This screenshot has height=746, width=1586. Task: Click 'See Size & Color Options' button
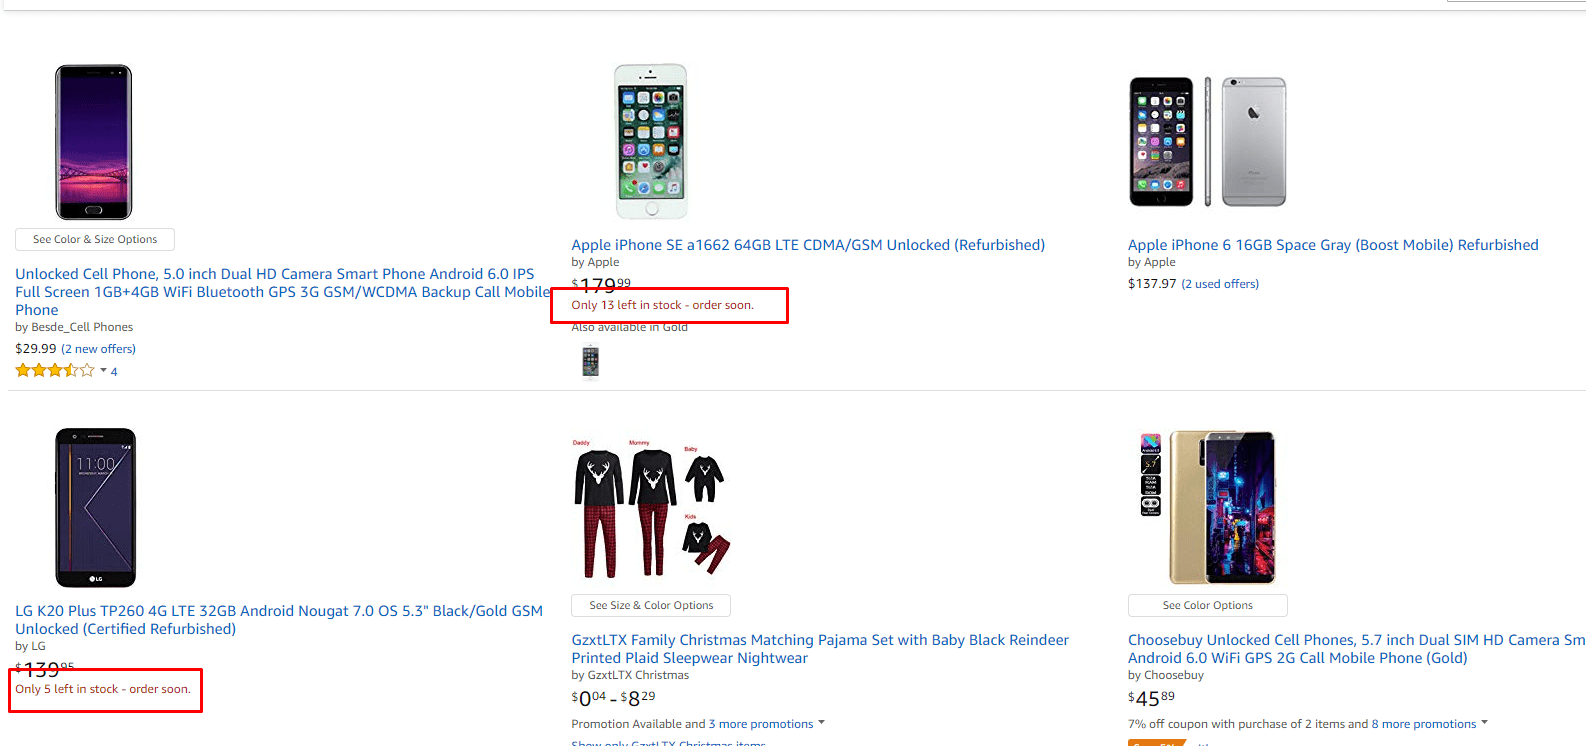pos(651,605)
